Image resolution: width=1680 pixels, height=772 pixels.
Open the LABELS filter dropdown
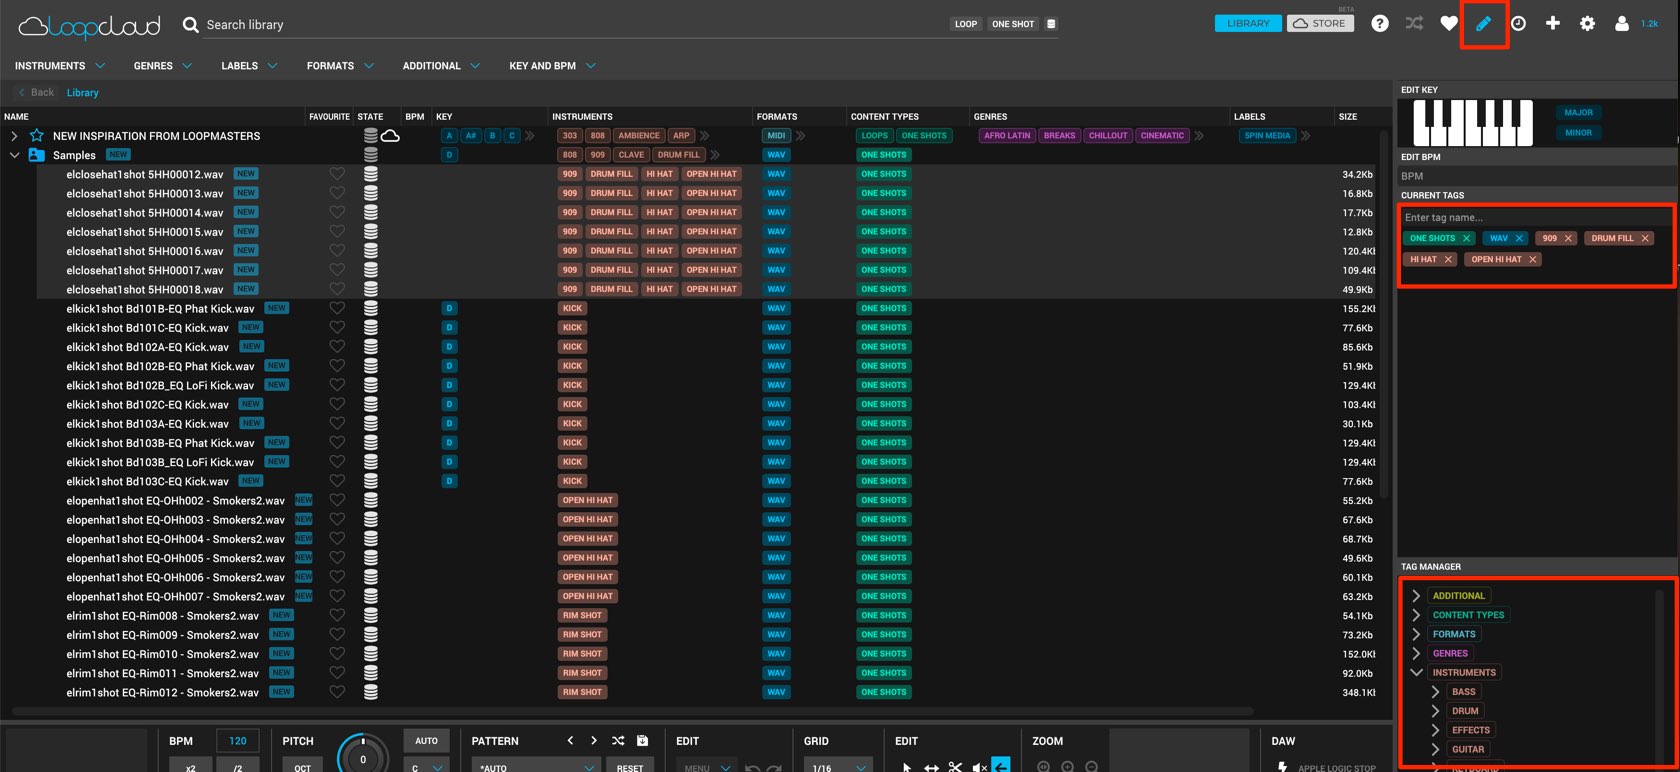click(249, 66)
